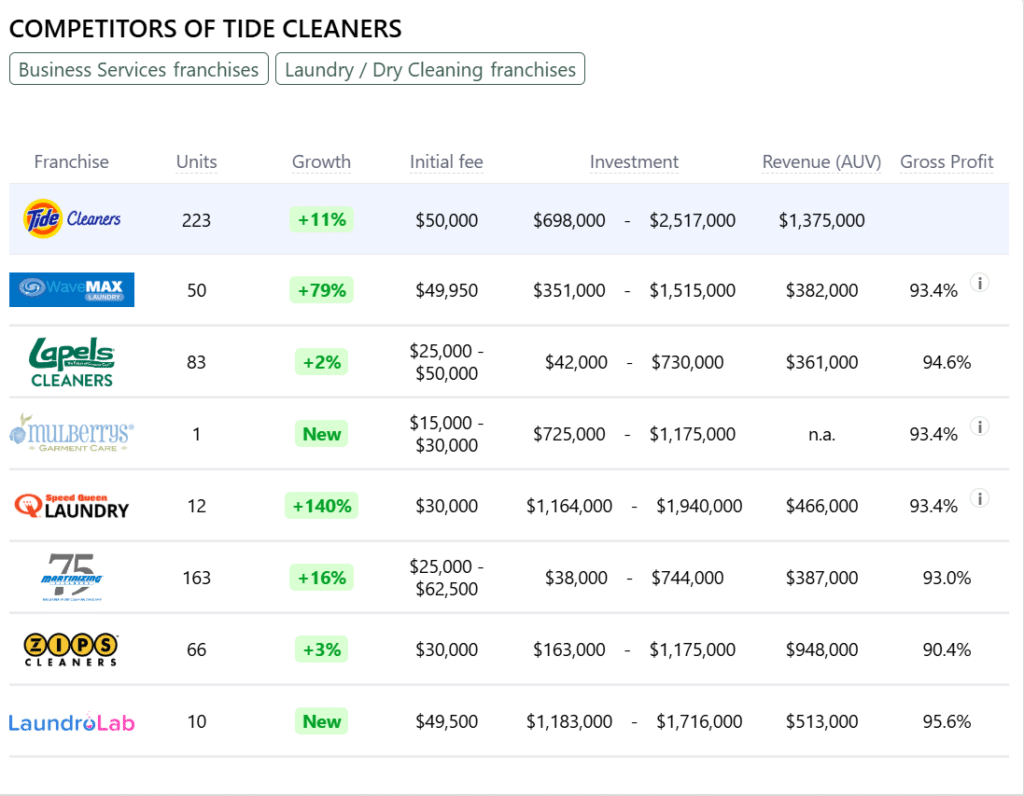
Task: Sort by Gross Profit column header
Action: [x=947, y=162]
